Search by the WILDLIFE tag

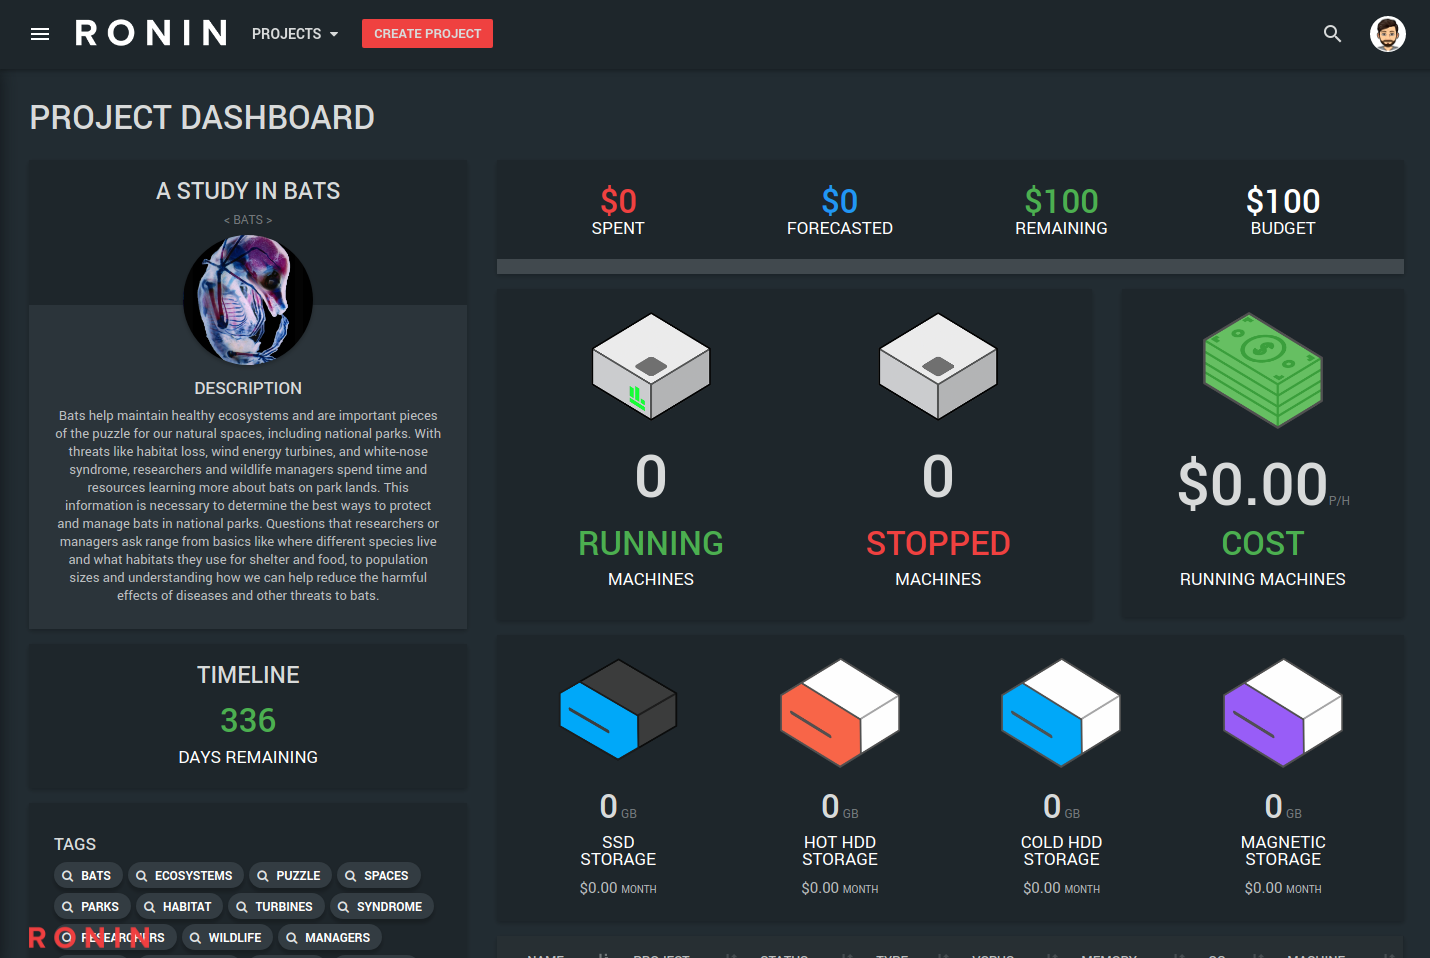[227, 938]
